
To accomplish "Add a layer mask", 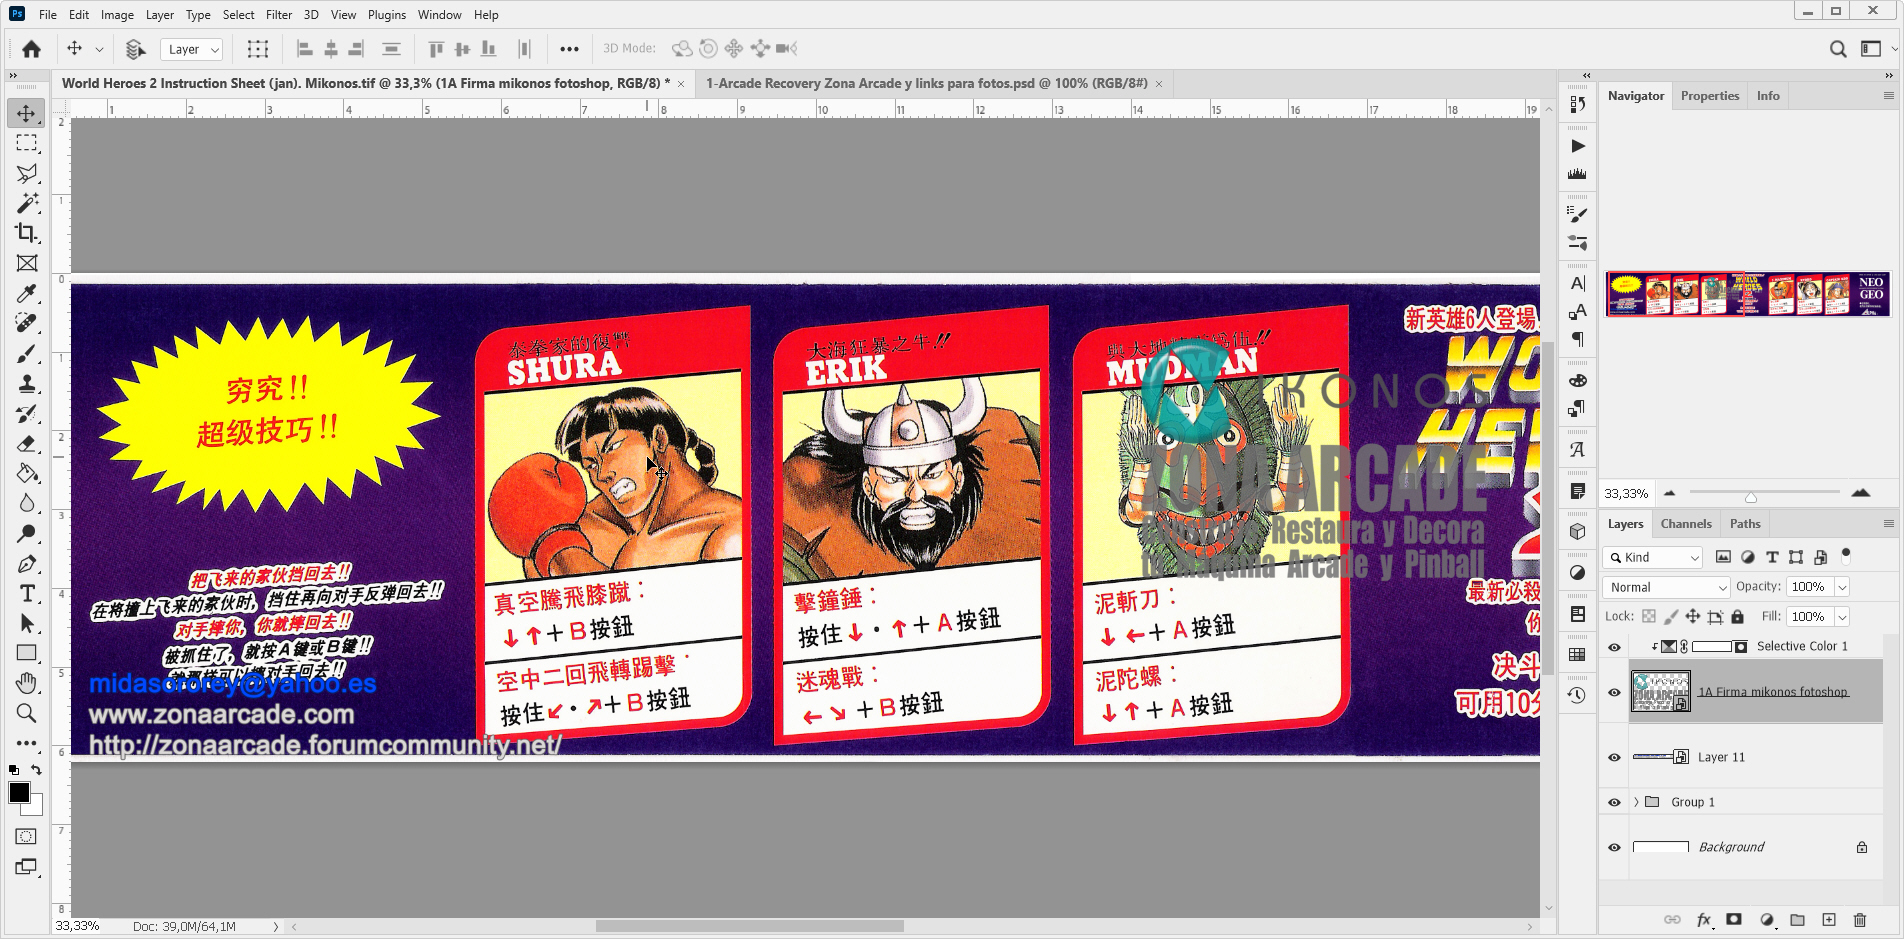I will coord(1732,919).
